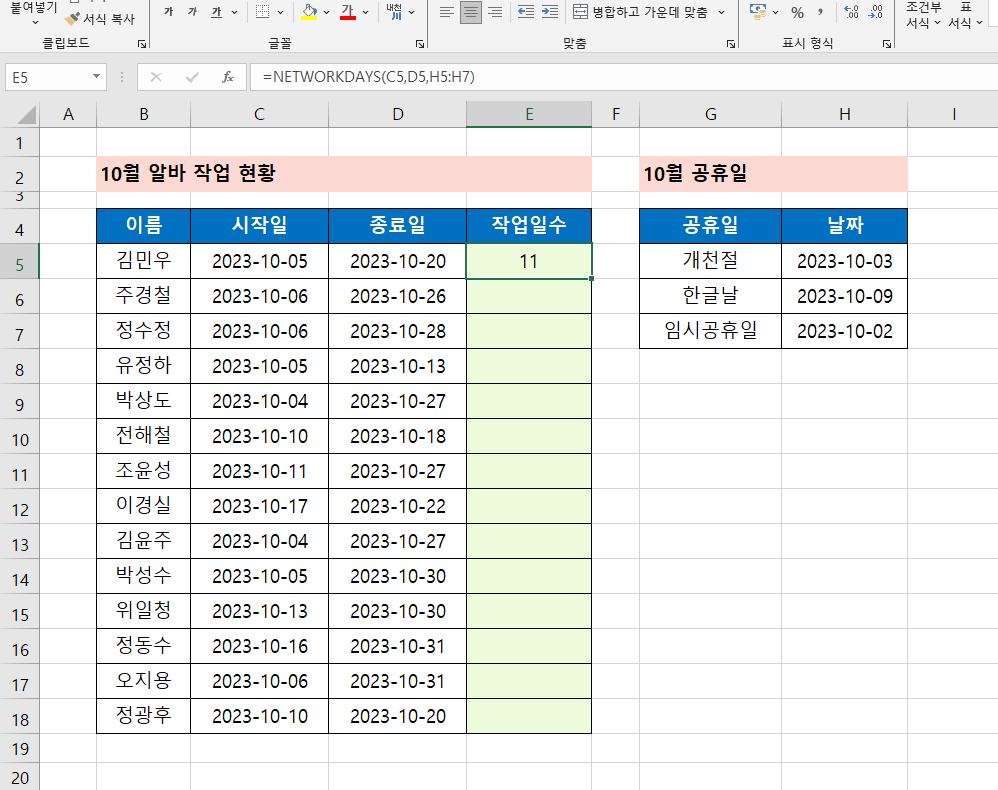Click the Insert Function fx icon

point(228,77)
